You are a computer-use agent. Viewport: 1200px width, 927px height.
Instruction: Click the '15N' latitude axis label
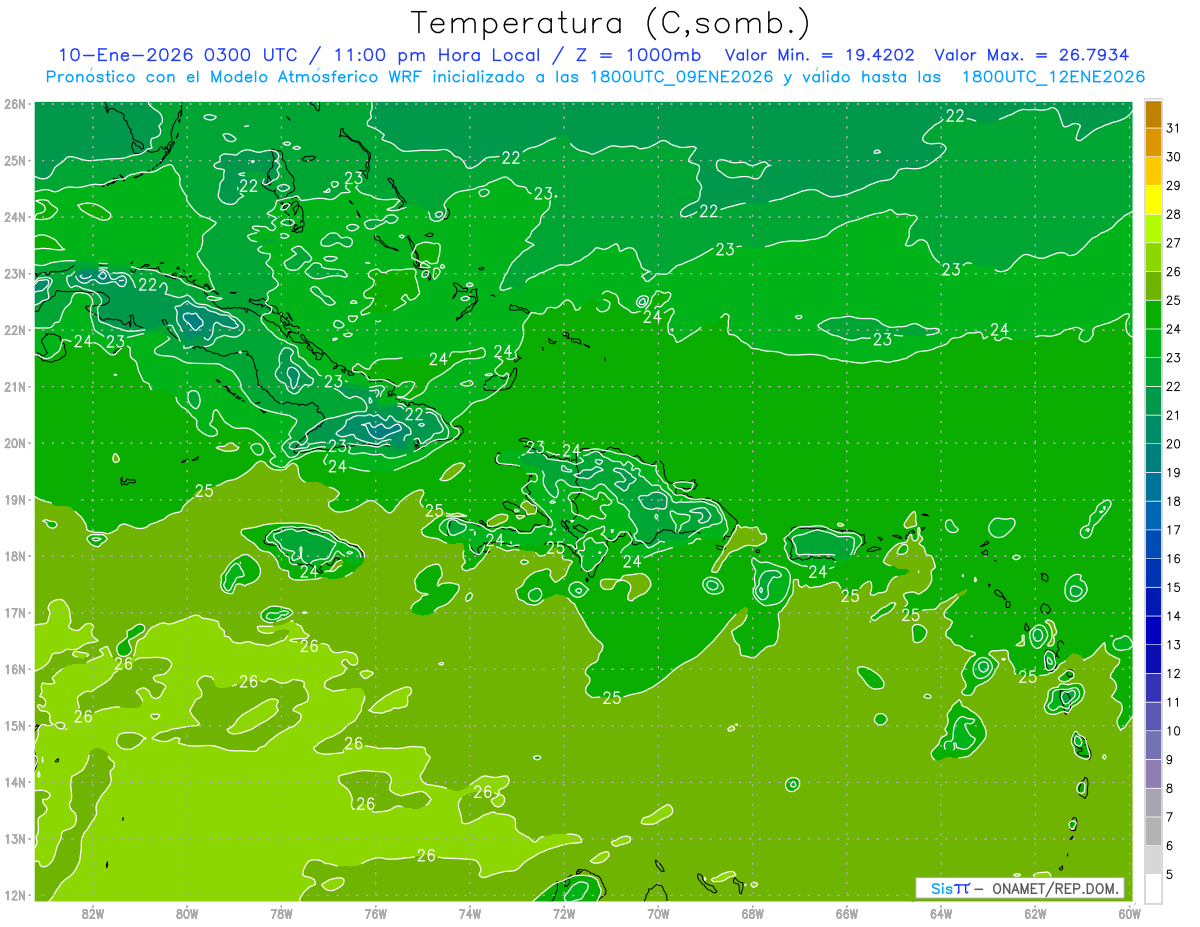(16, 725)
